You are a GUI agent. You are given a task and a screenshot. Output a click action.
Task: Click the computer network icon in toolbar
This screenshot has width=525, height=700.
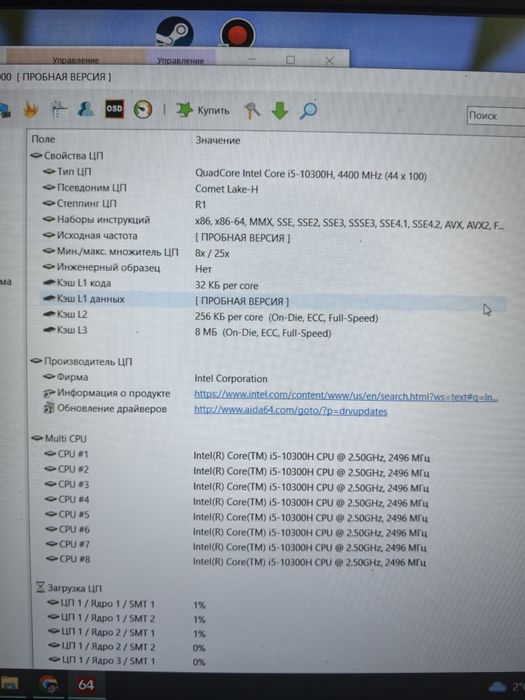(x=4, y=110)
